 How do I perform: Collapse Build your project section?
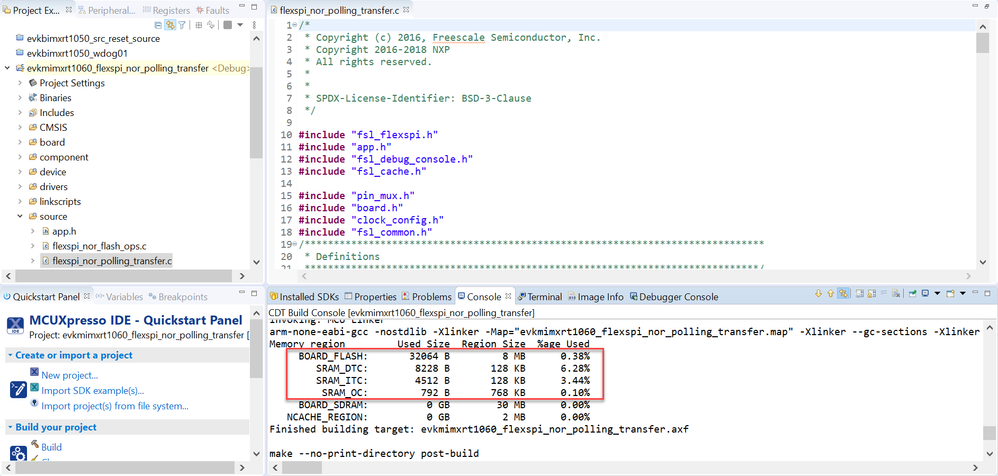pyautogui.click(x=10, y=427)
